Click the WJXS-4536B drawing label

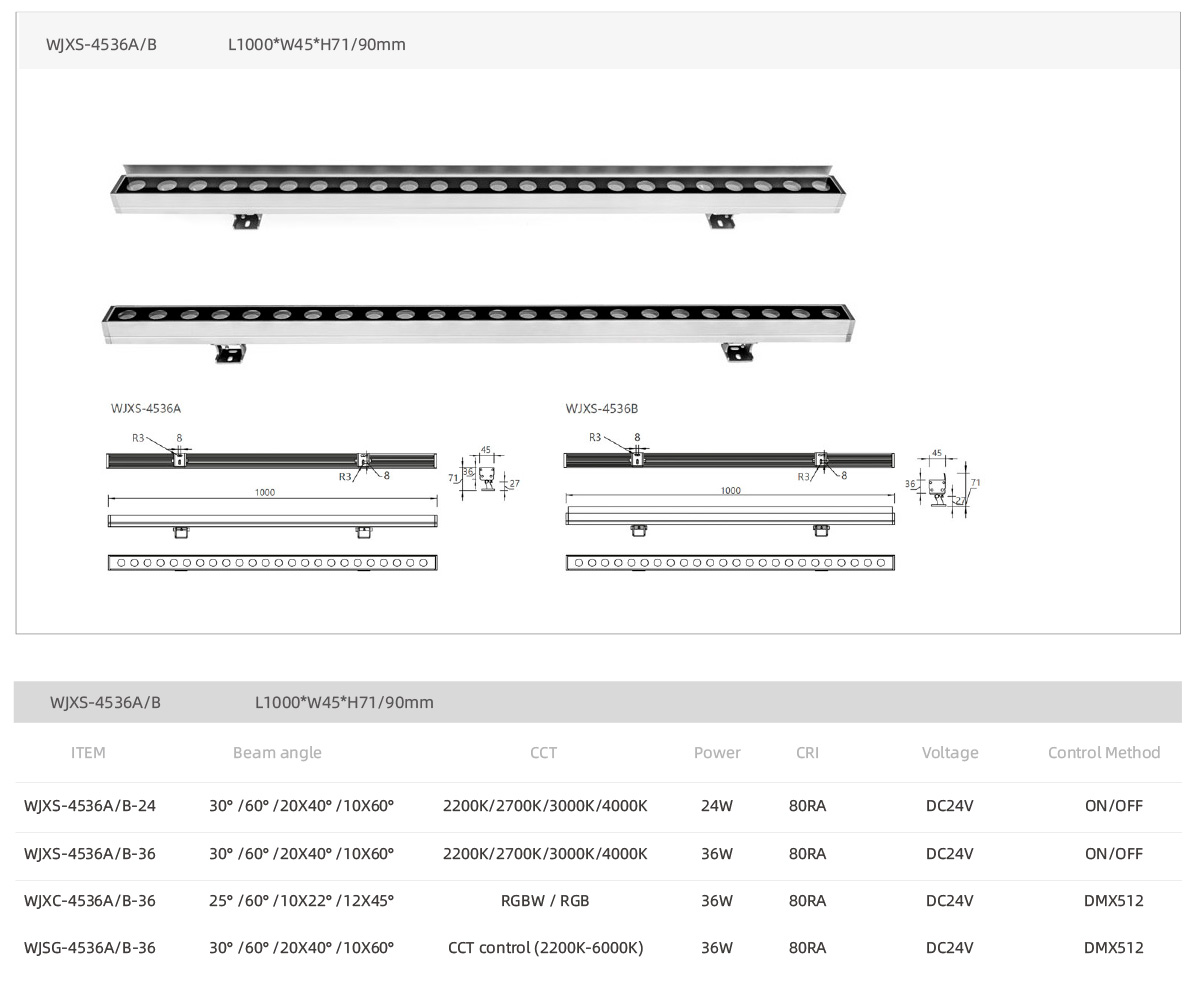click(601, 408)
